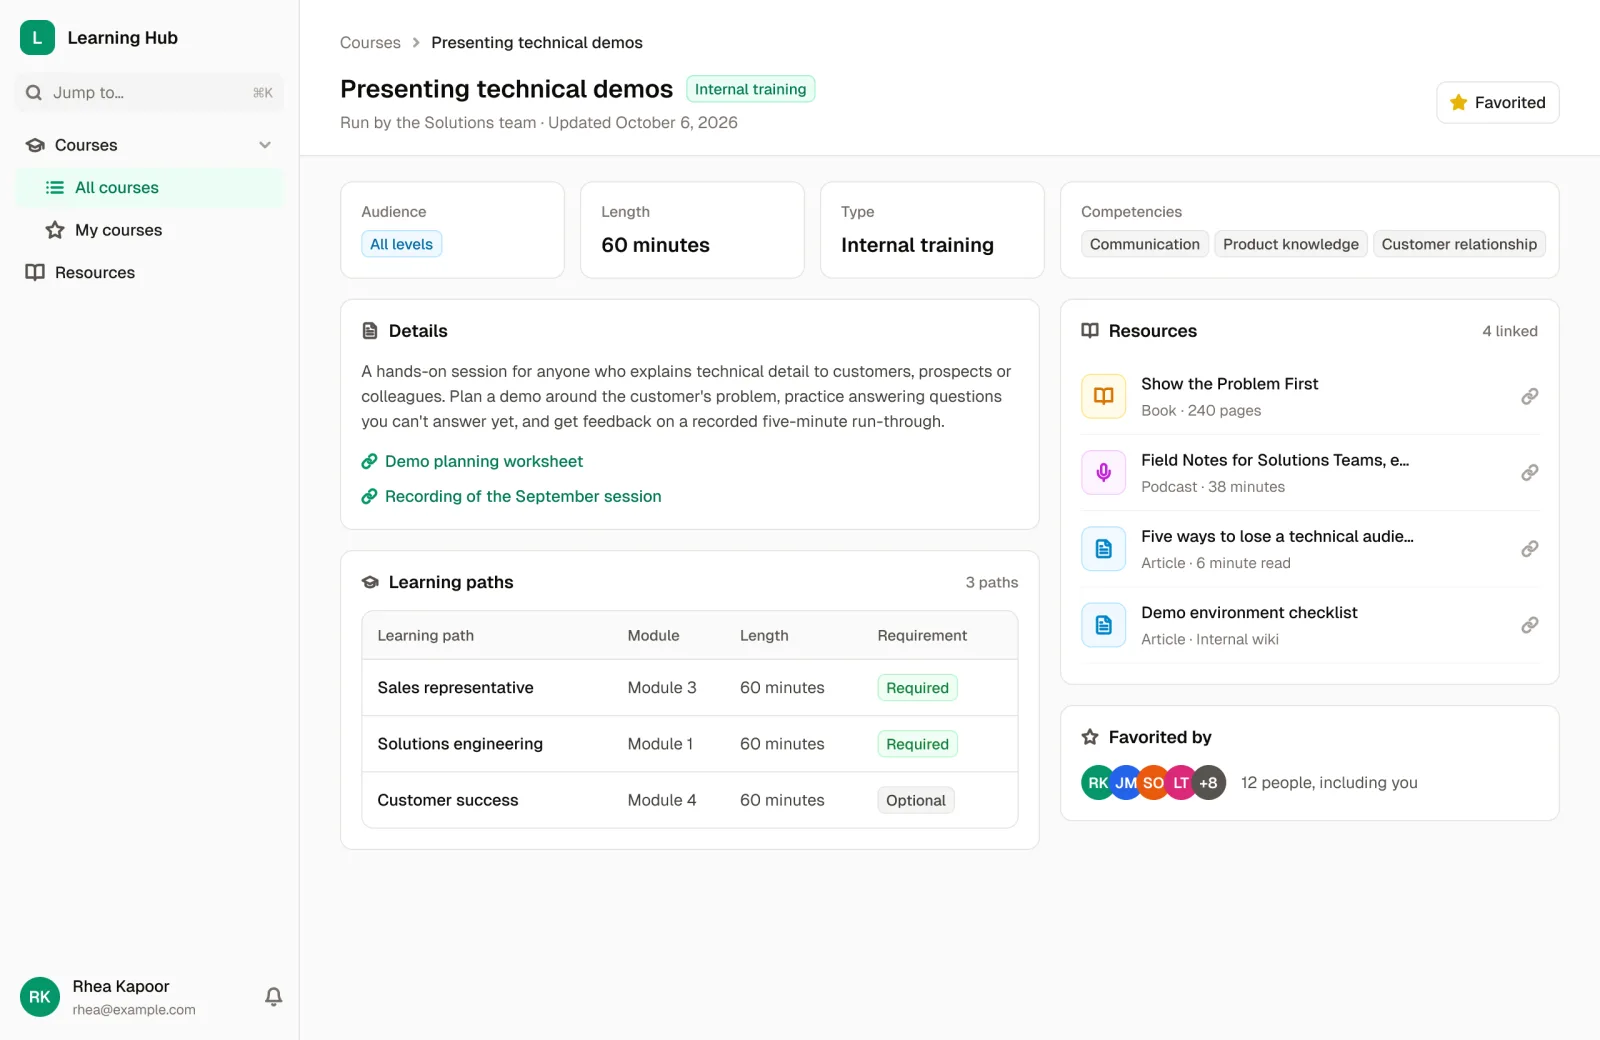Click the green Learning Hub logo

pos(37,38)
